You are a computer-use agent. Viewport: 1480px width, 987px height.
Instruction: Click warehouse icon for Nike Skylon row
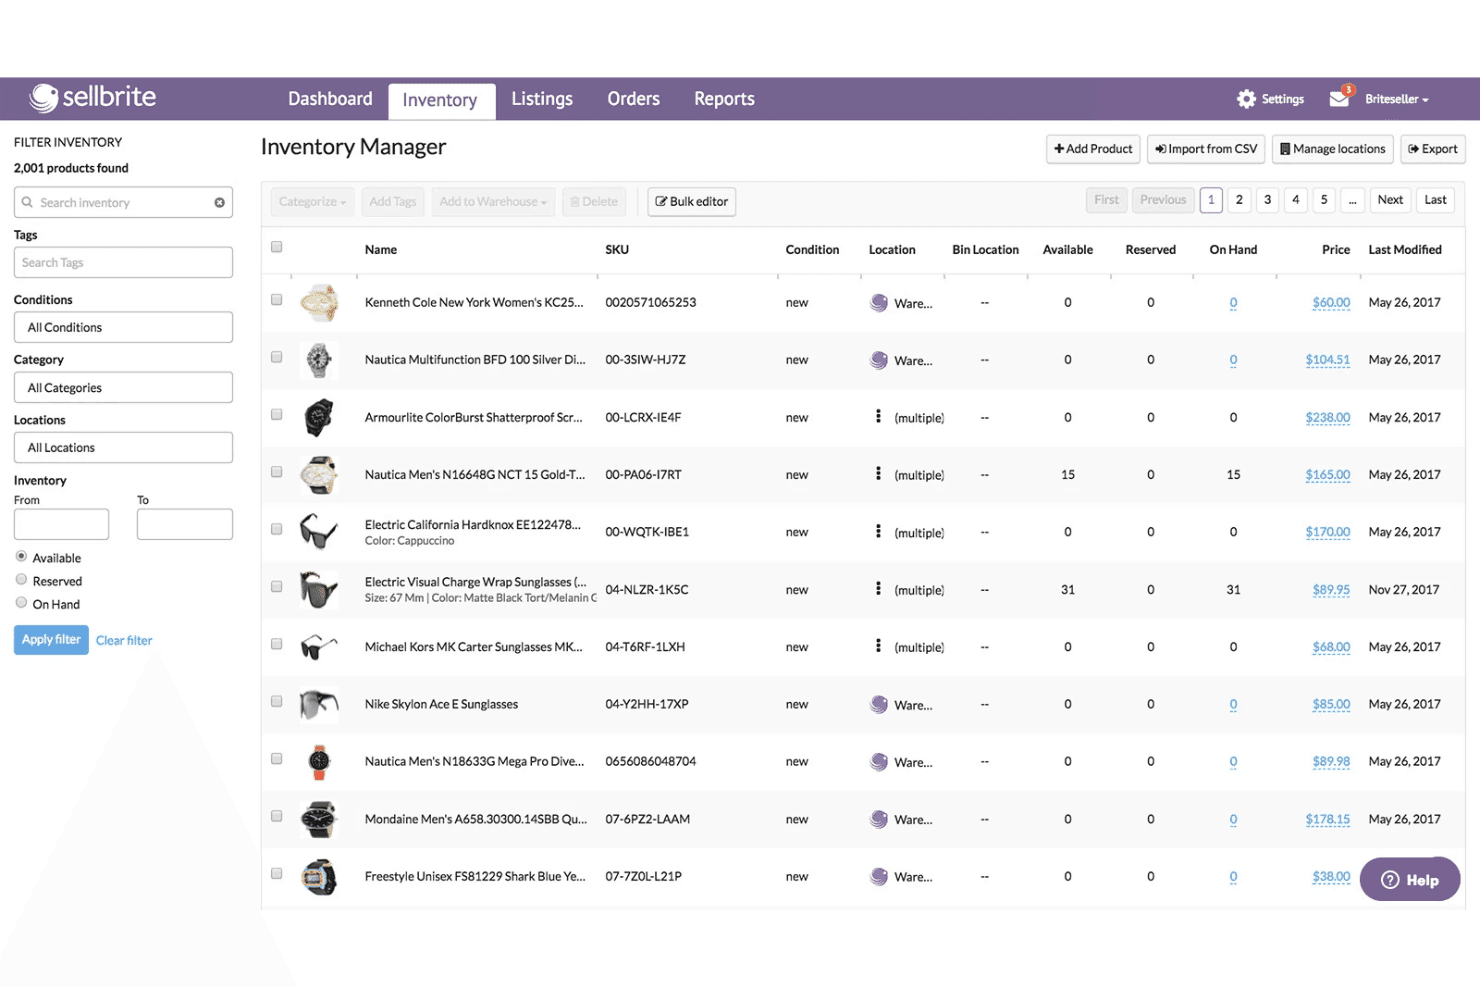tap(879, 705)
